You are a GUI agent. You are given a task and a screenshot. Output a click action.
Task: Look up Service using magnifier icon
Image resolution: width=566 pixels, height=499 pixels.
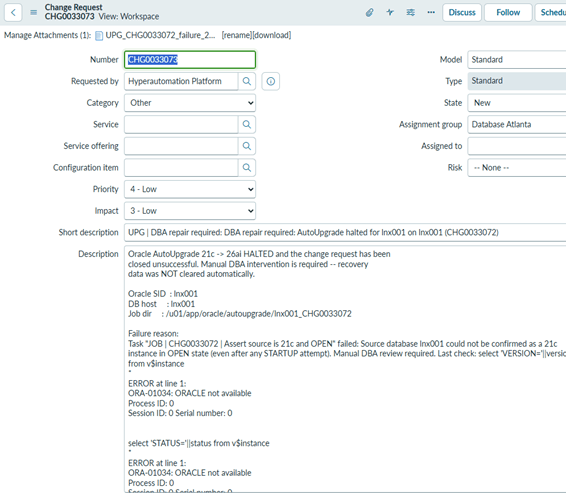247,125
